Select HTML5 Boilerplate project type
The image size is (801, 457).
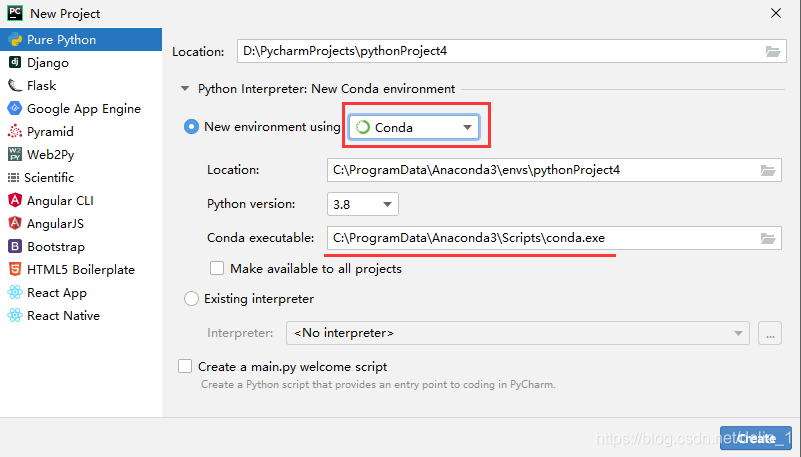(81, 270)
